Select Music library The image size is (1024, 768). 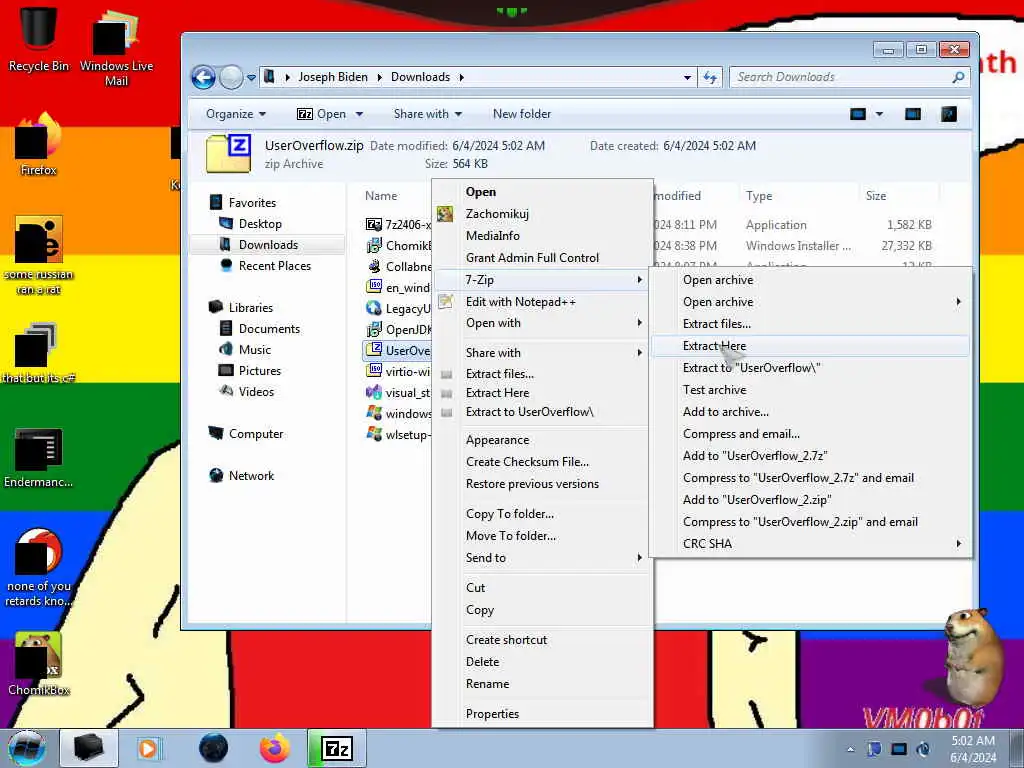[255, 349]
